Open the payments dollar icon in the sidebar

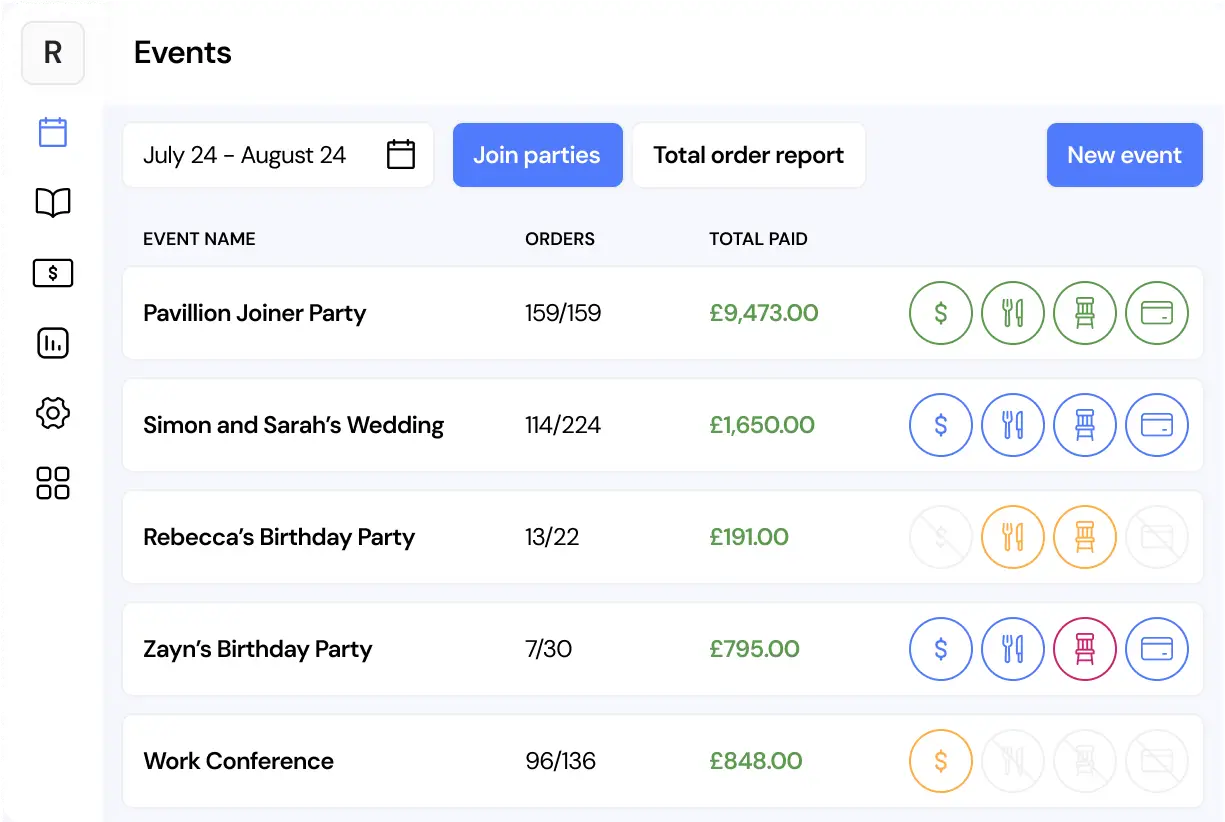pyautogui.click(x=53, y=273)
